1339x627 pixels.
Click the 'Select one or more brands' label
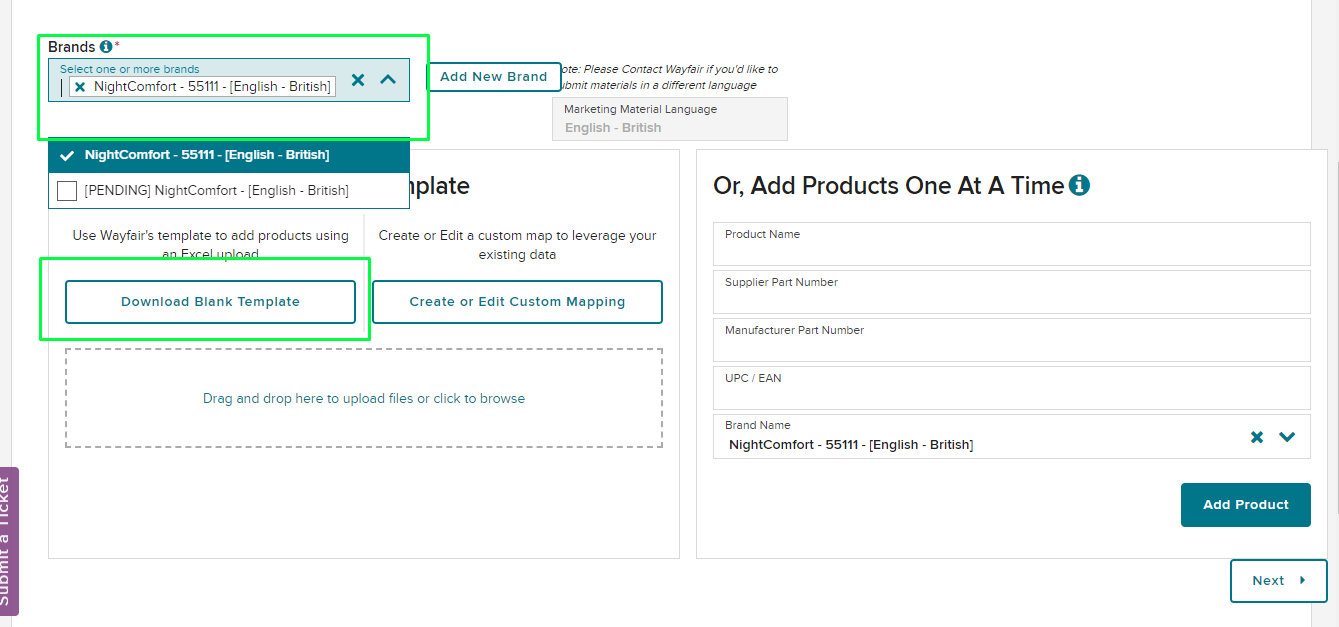click(x=130, y=70)
